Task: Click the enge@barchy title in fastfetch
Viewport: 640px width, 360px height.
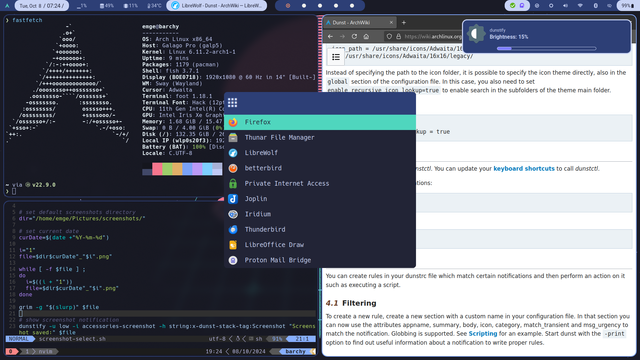Action: pos(160,27)
